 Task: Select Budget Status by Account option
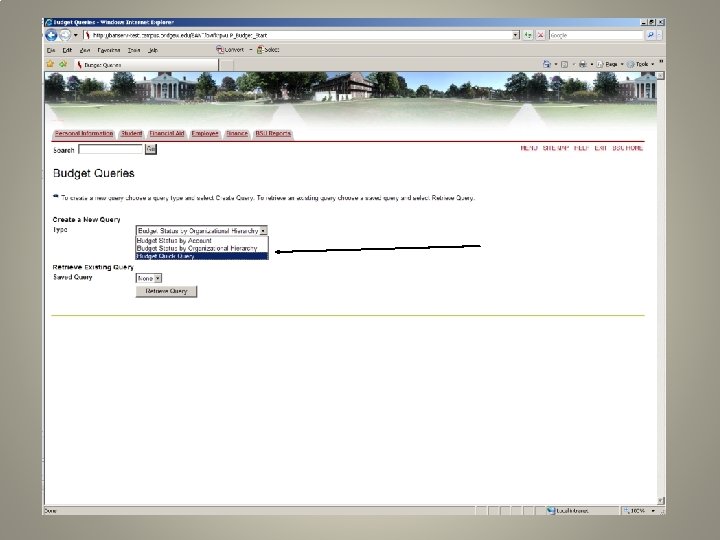coord(202,240)
